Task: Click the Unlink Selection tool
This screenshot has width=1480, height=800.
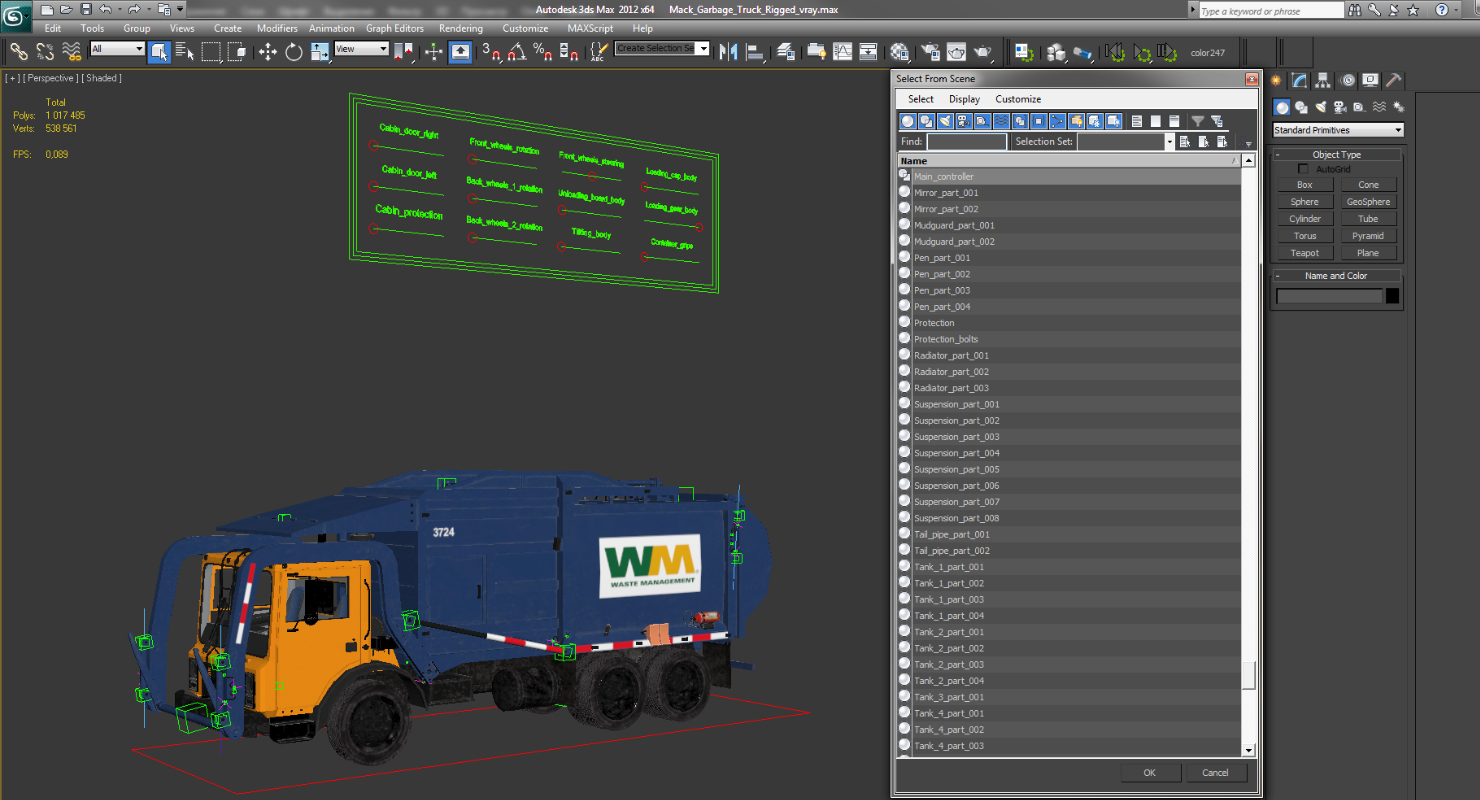Action: tap(45, 51)
